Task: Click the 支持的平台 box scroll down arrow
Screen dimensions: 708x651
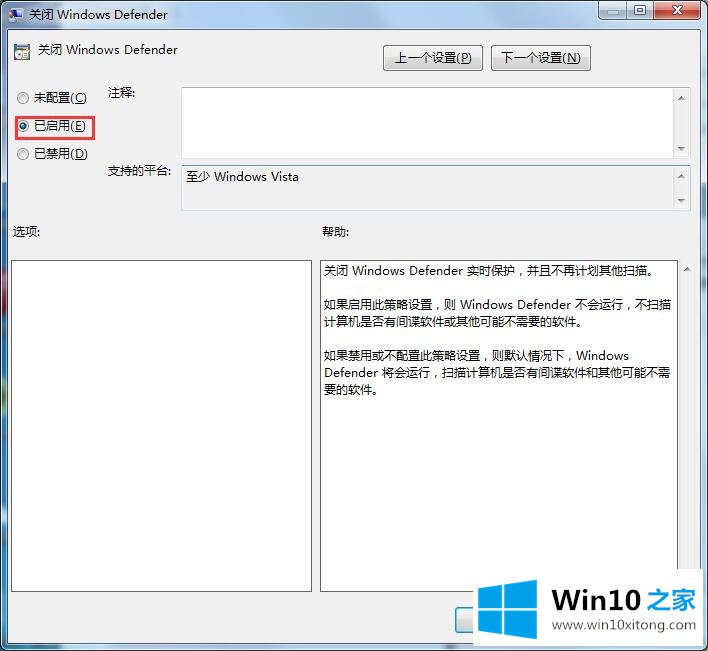Action: pyautogui.click(x=681, y=200)
